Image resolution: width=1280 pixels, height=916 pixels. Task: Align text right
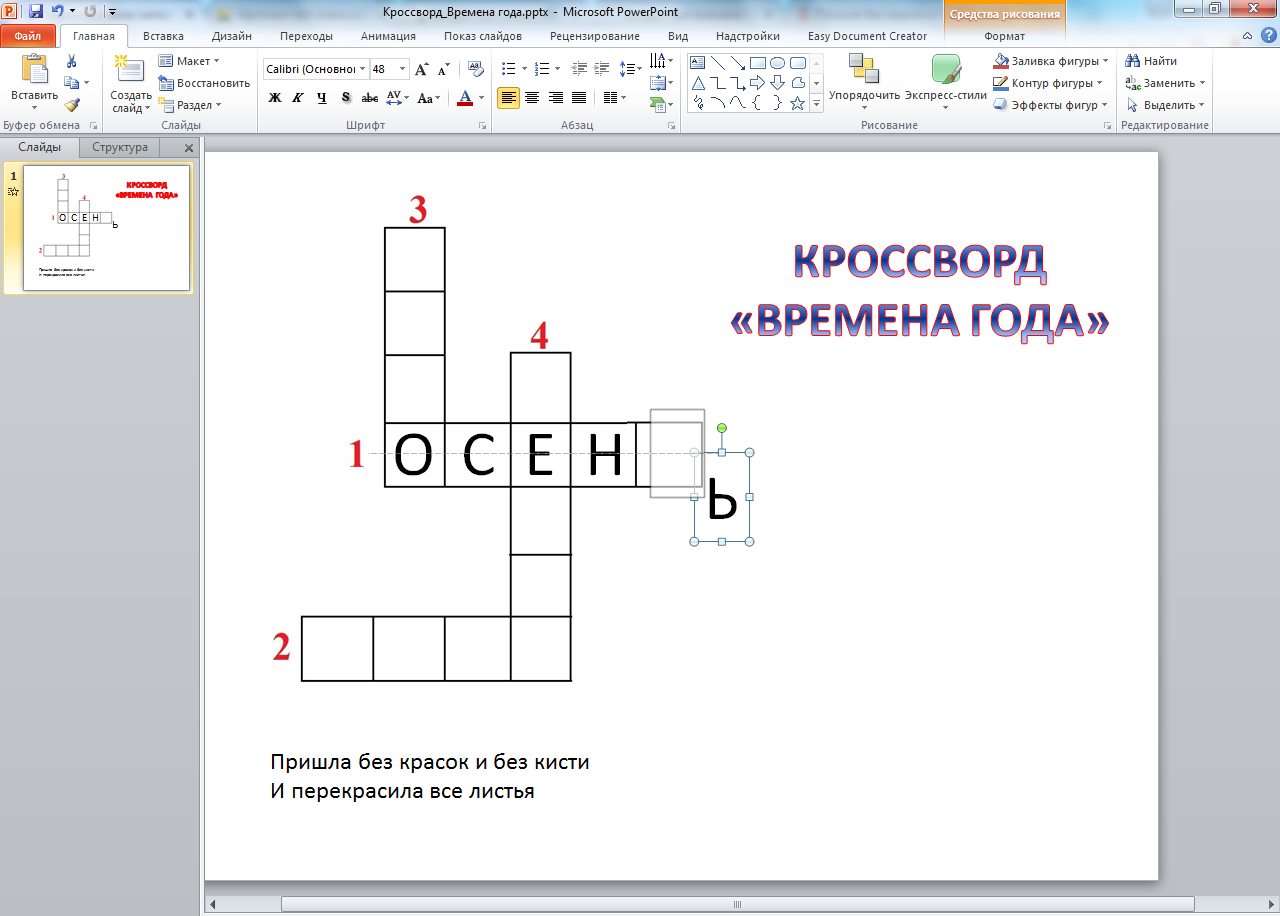tap(555, 98)
